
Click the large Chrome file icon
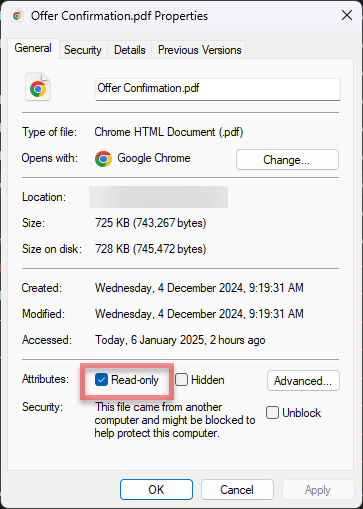pos(38,87)
